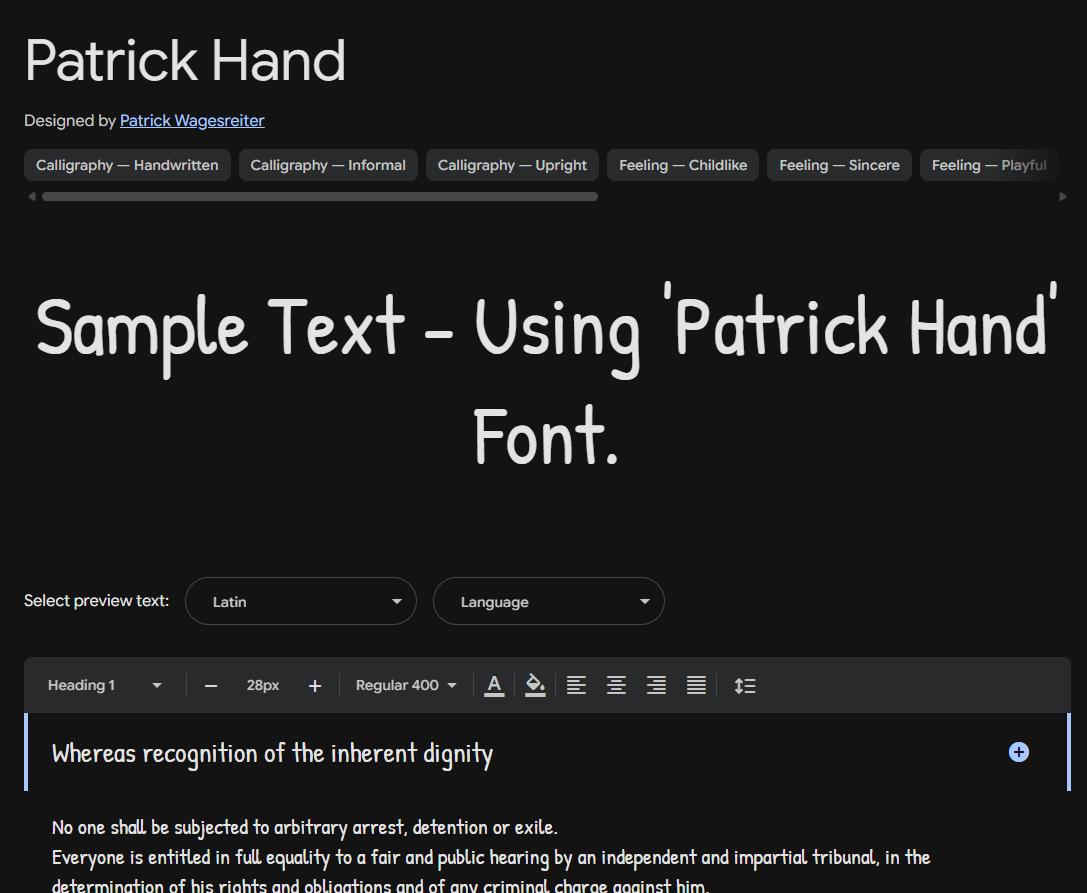Open Patrick Wagesreiter designer link
The height and width of the screenshot is (893, 1087).
pos(192,121)
